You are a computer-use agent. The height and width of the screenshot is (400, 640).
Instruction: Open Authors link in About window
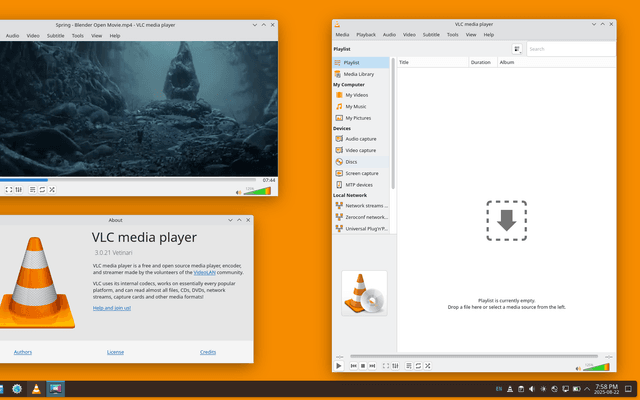(23, 352)
